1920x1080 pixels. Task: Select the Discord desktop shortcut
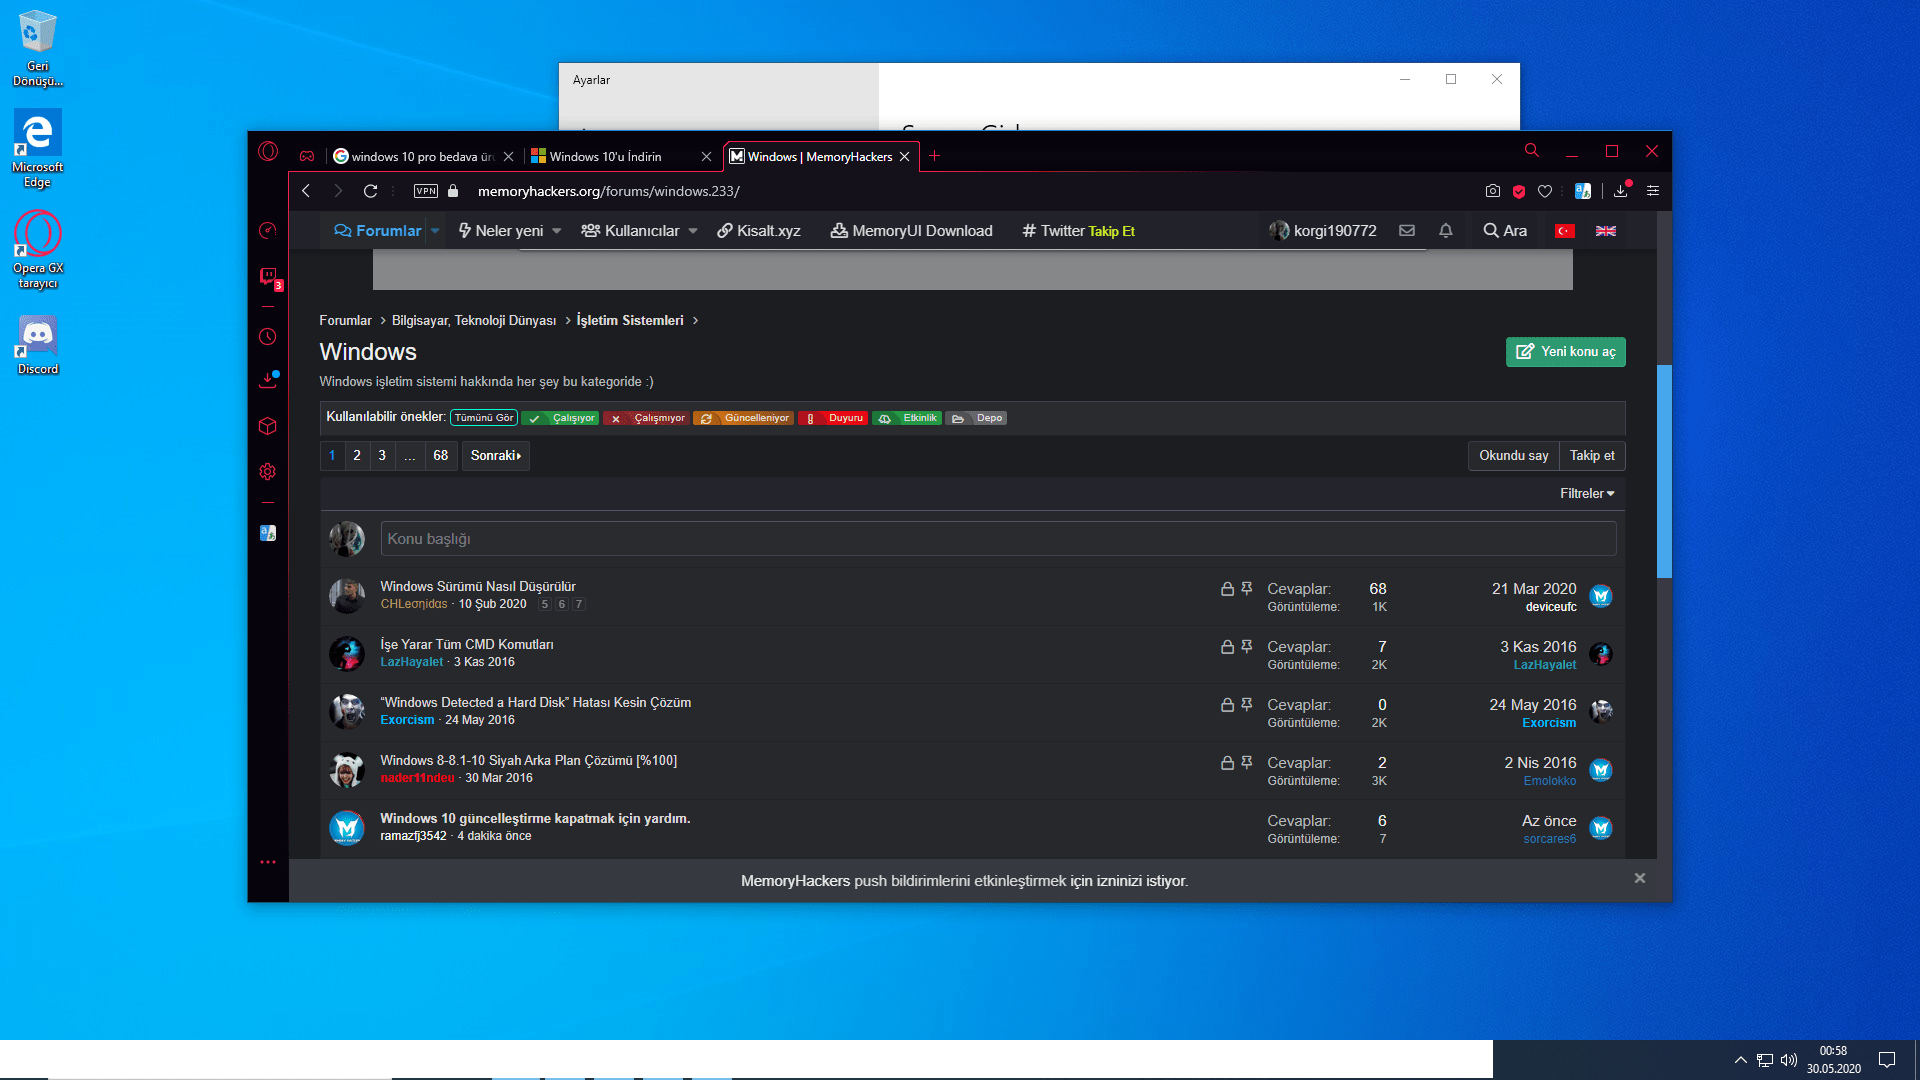click(x=38, y=346)
